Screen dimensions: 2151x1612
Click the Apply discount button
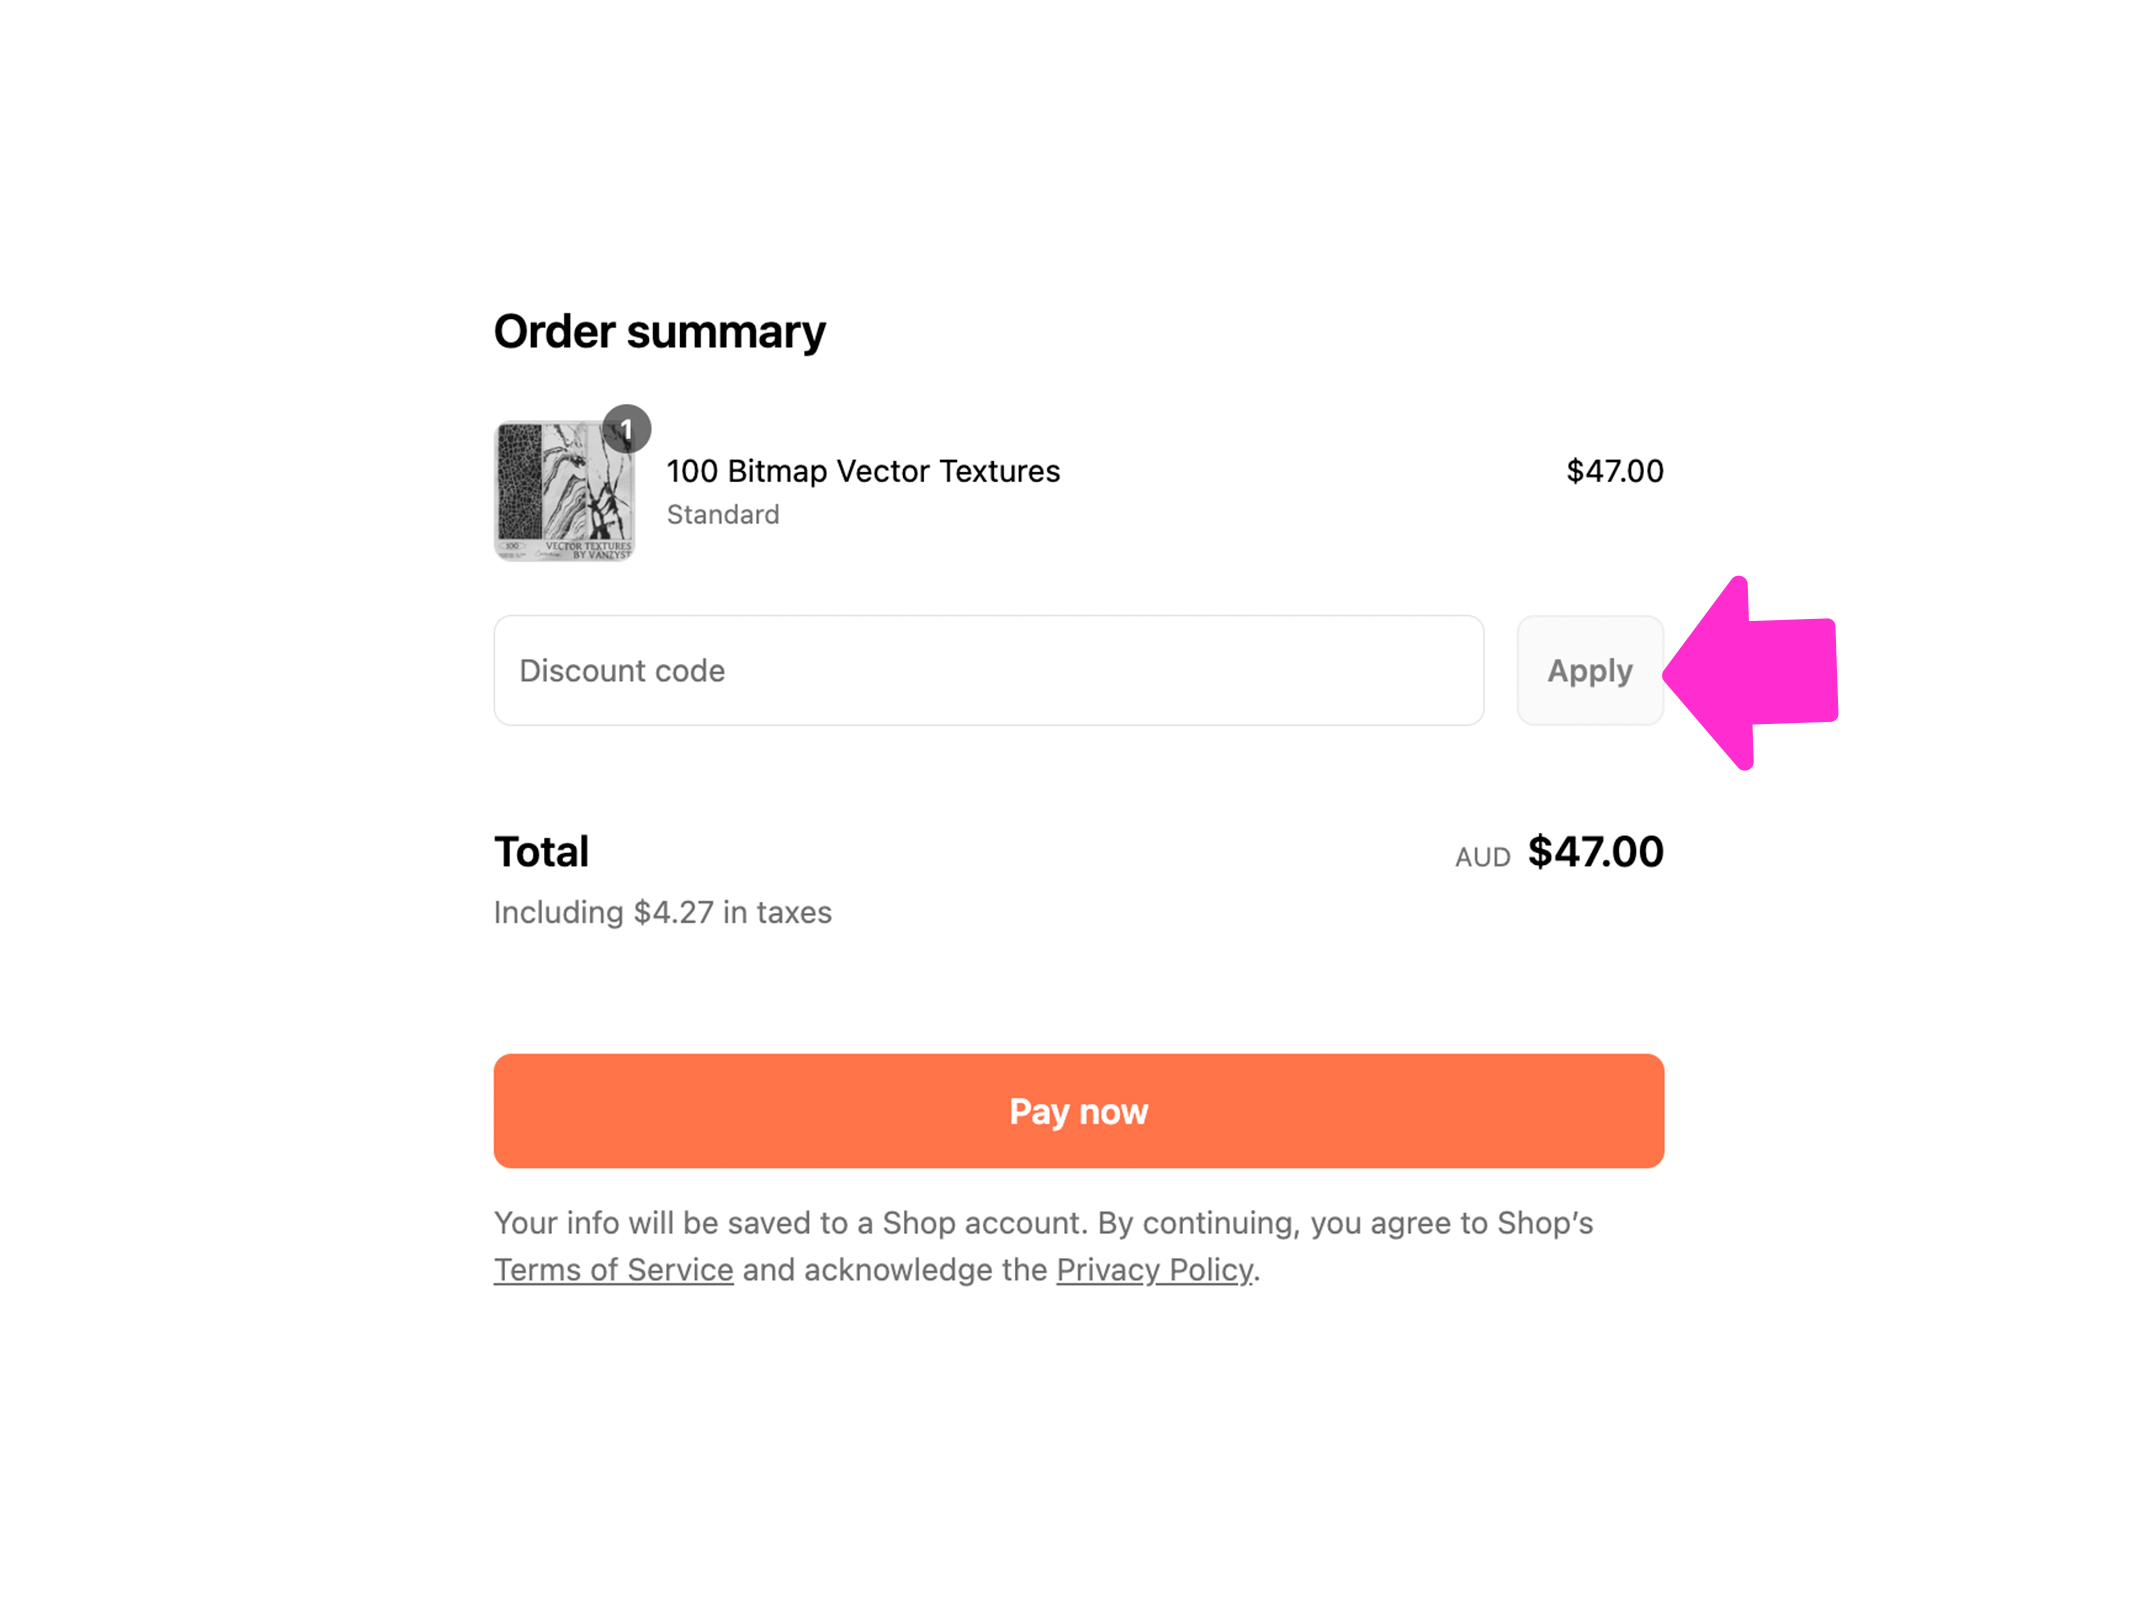tap(1589, 670)
